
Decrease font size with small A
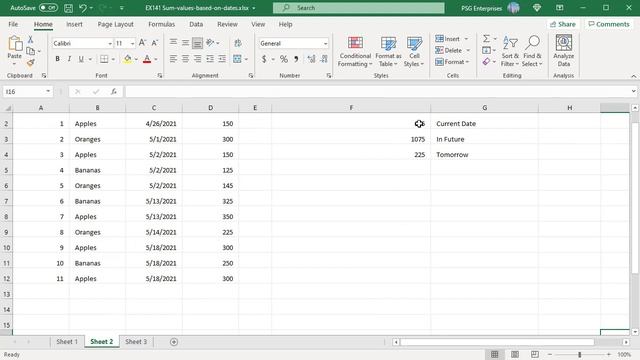[x=155, y=43]
